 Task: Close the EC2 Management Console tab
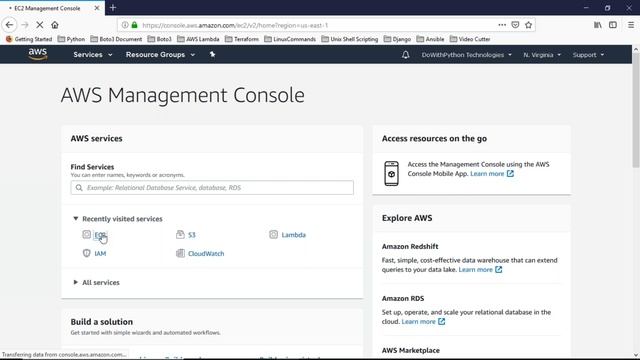pos(97,8)
